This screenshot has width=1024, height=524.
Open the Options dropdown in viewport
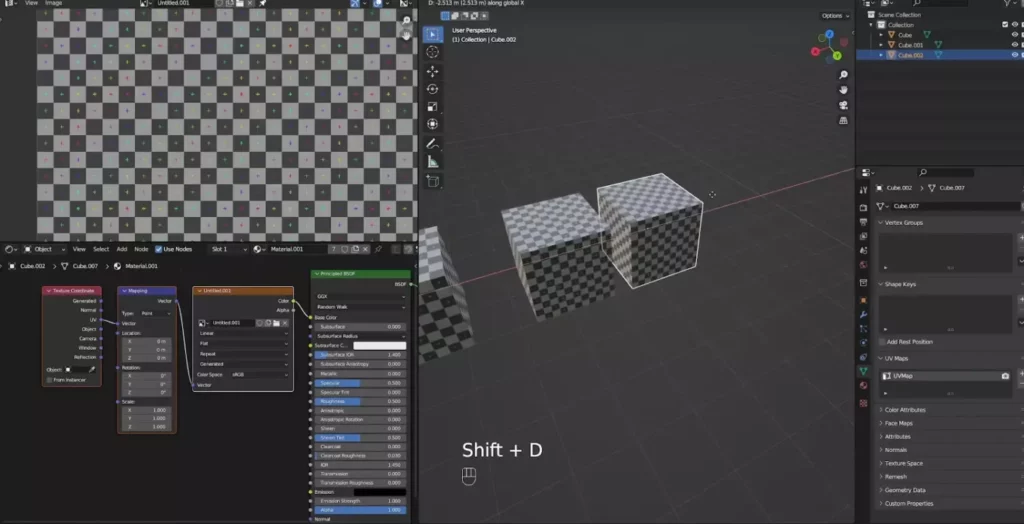tap(834, 16)
